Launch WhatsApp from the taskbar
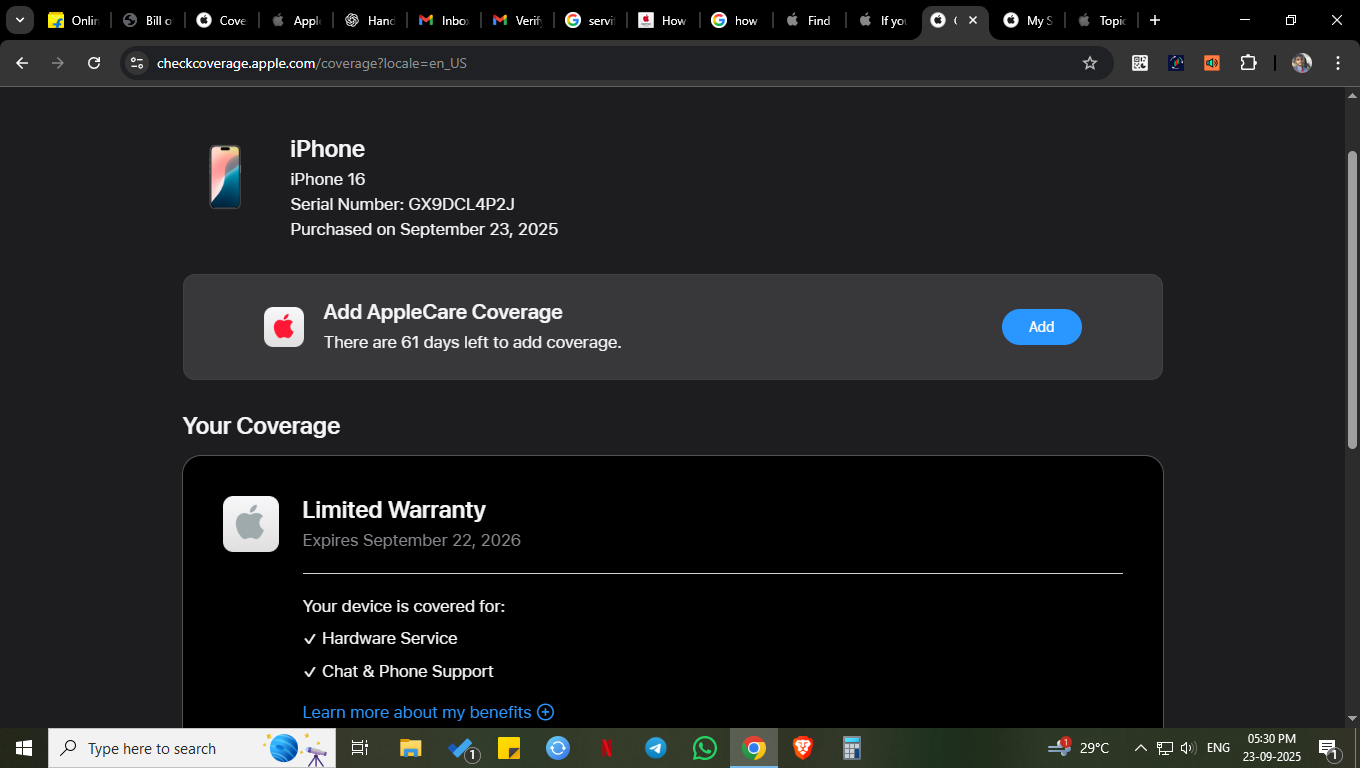This screenshot has height=768, width=1360. (x=705, y=748)
